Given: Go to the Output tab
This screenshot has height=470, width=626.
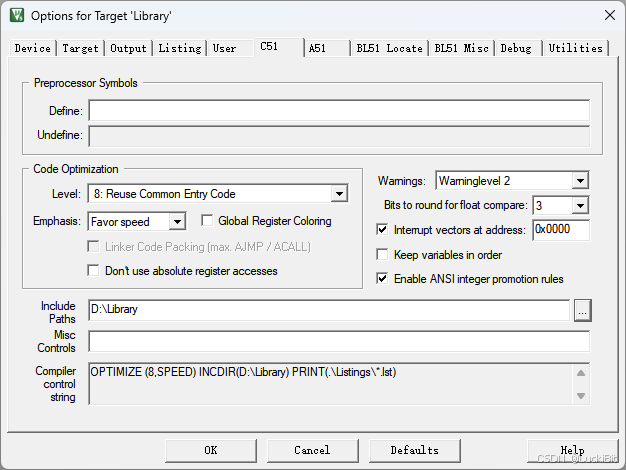Looking at the screenshot, I should [129, 48].
